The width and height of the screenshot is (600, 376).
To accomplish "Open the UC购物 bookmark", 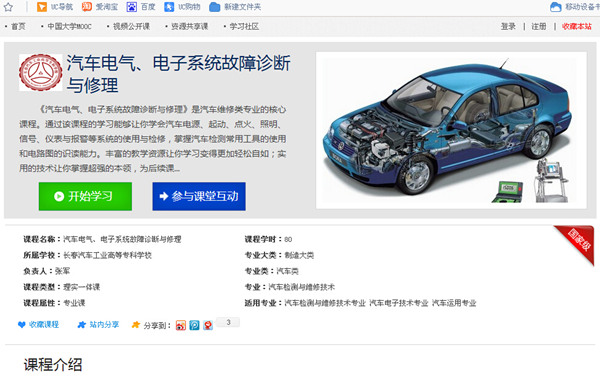I will point(182,7).
